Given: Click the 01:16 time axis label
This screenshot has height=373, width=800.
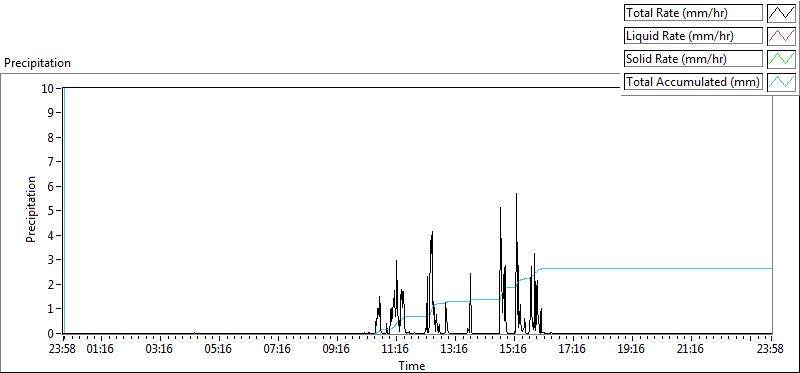Looking at the screenshot, I should [x=101, y=350].
